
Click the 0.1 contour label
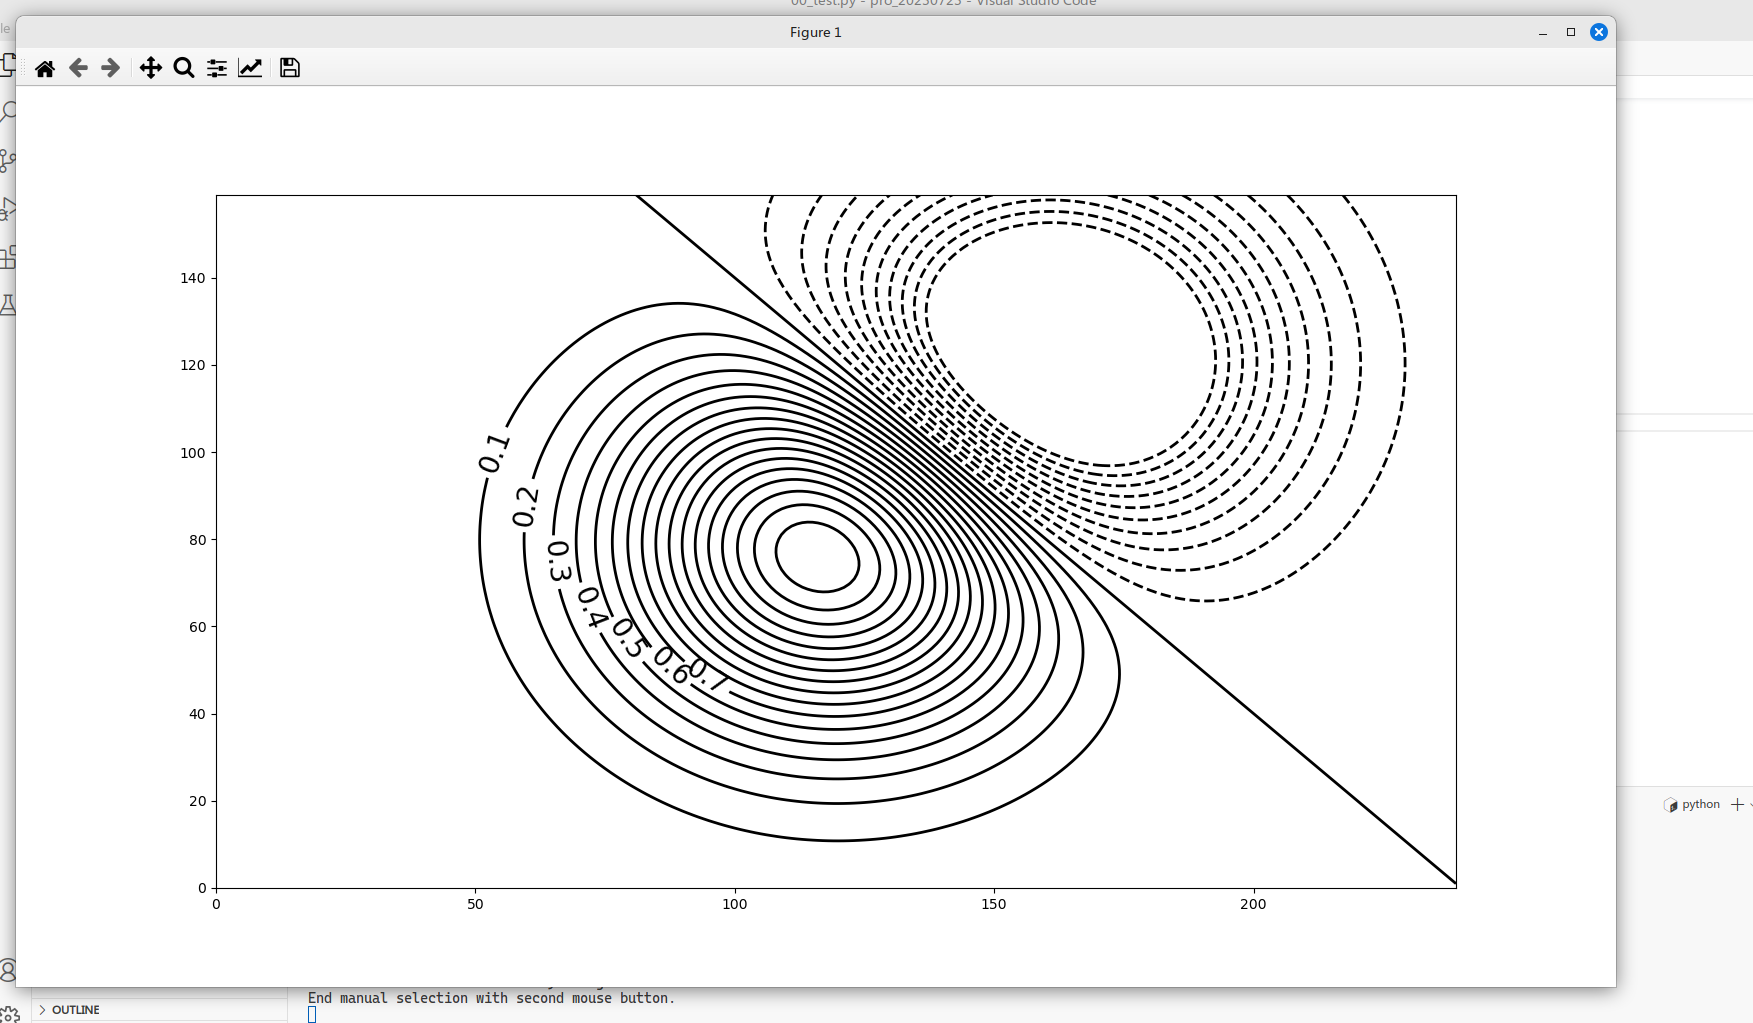coord(494,453)
